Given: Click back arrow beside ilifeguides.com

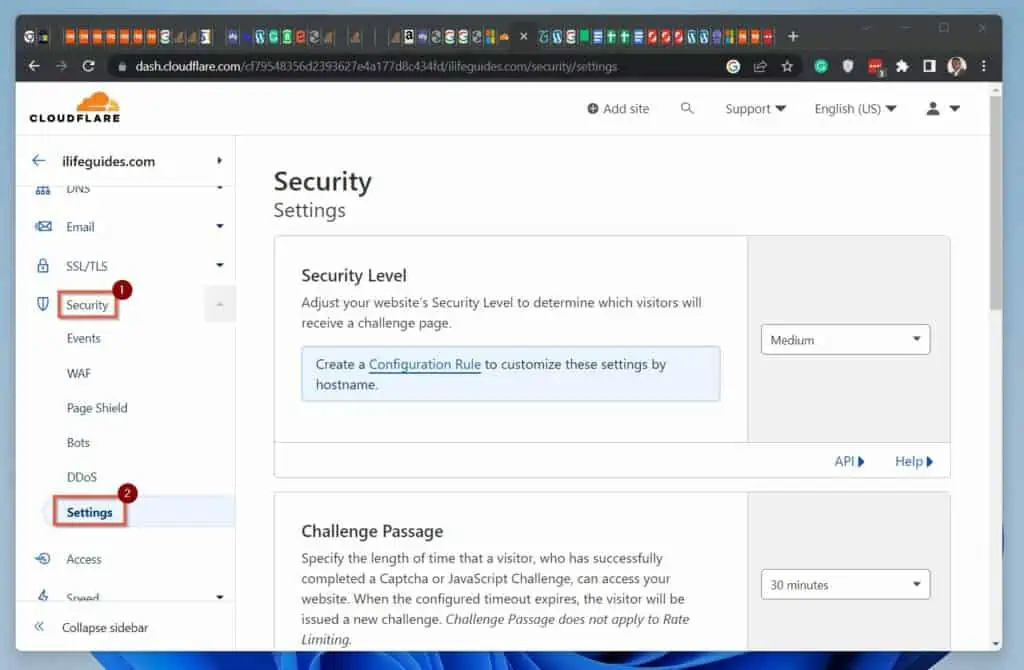Looking at the screenshot, I should click(39, 161).
